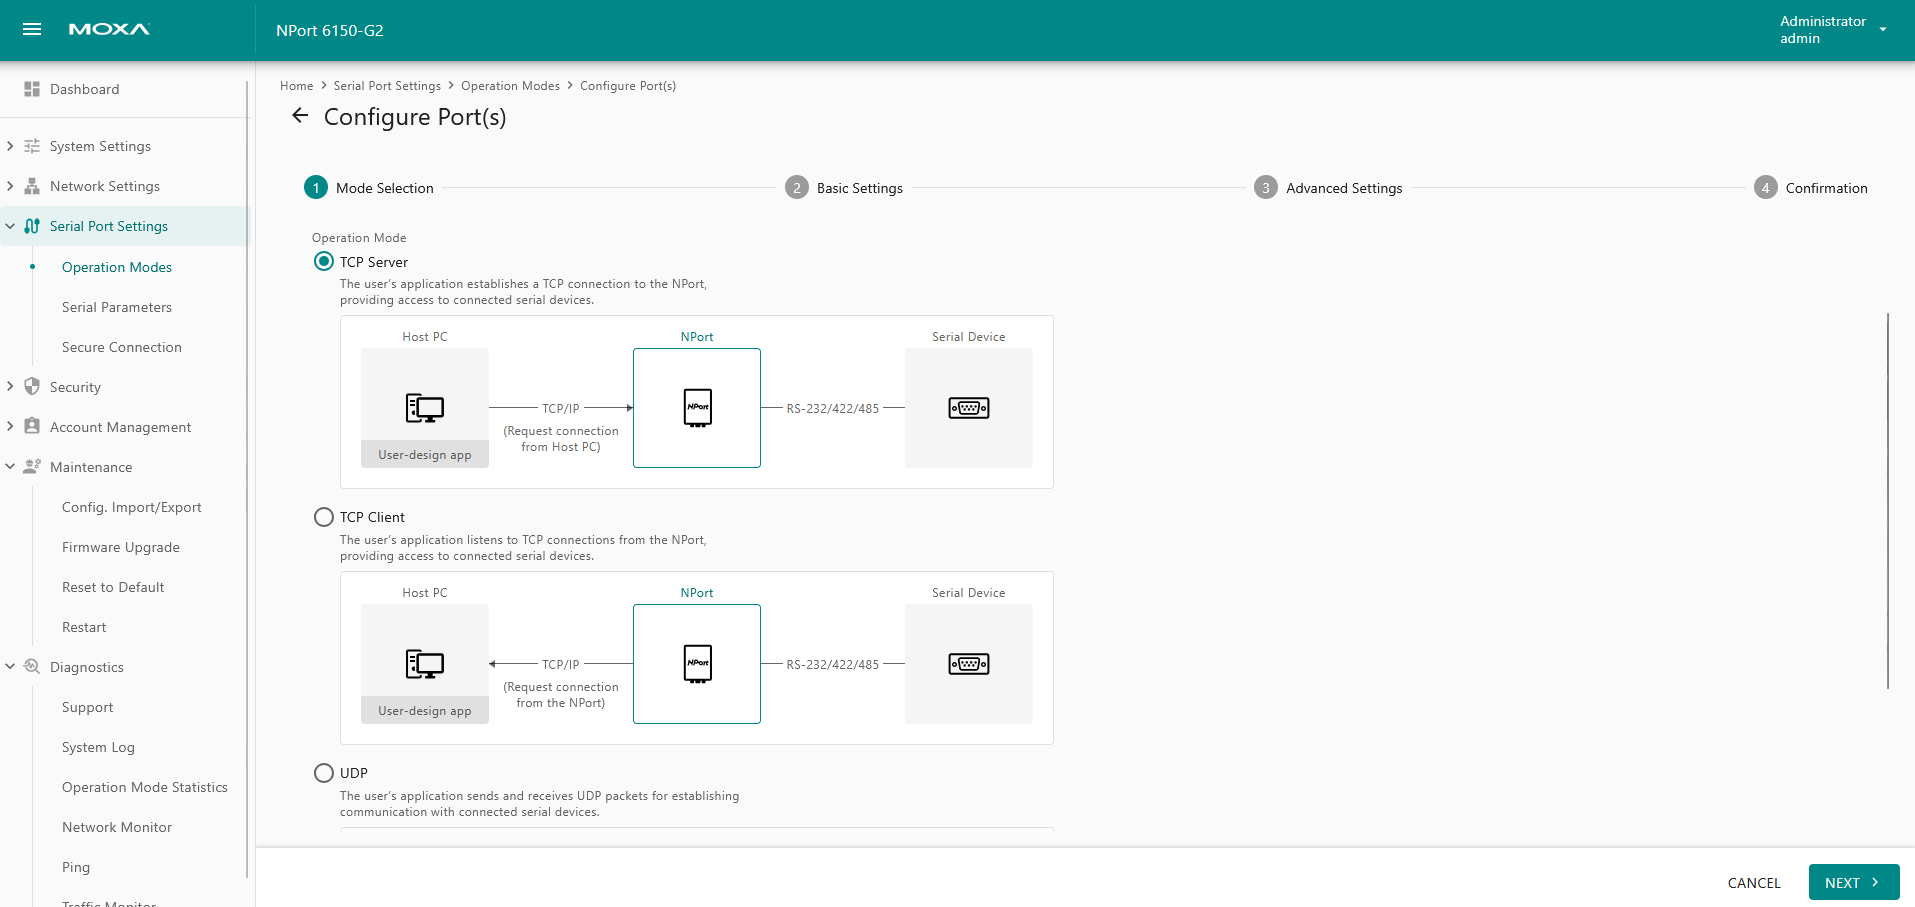Click the Dashboard grid icon

tap(32, 89)
